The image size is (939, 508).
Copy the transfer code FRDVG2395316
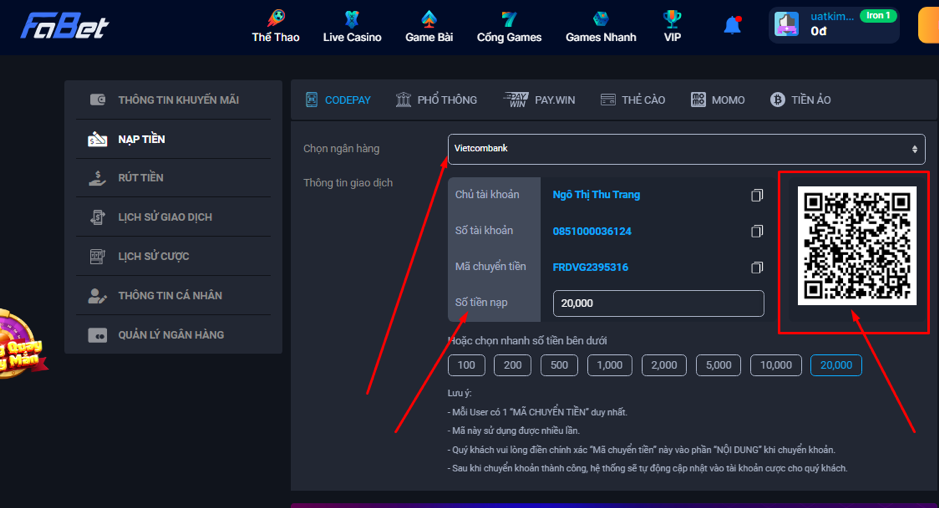(757, 267)
